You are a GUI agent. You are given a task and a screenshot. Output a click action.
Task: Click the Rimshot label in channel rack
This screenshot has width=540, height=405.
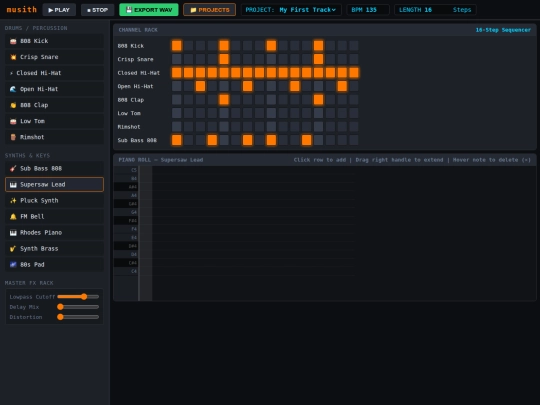[x=129, y=127]
